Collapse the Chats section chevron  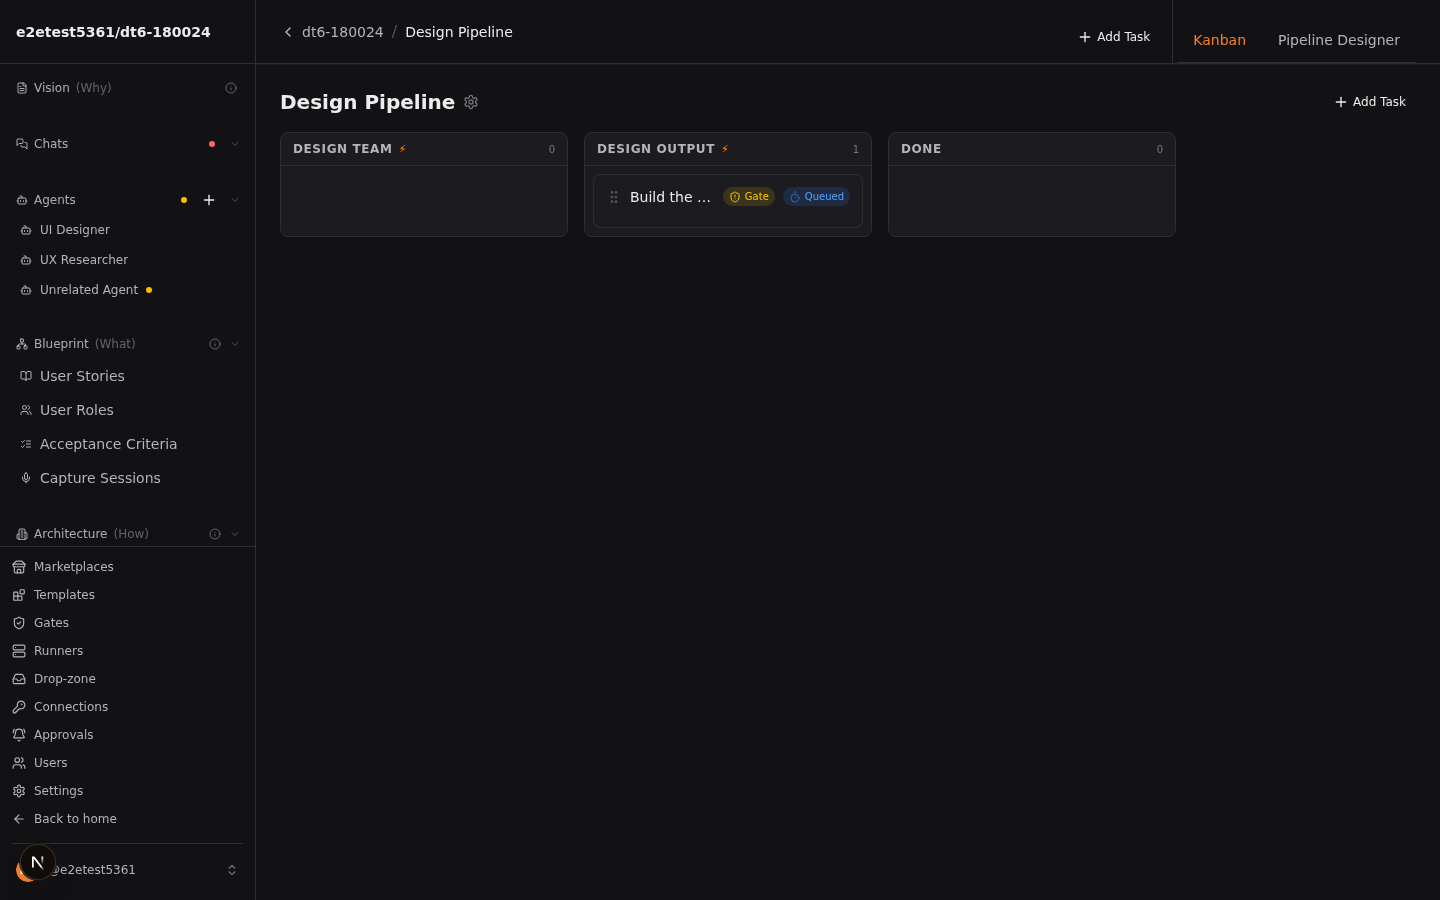click(x=235, y=144)
